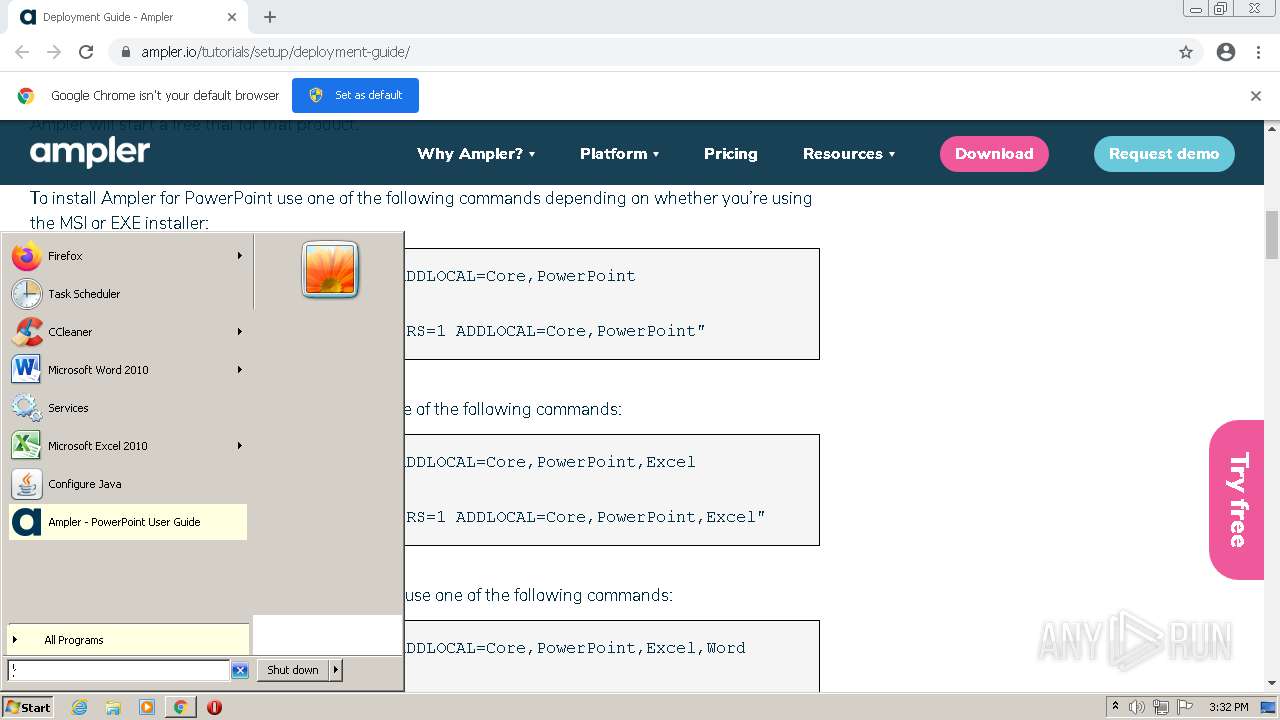Open Services from the Start menu
The image size is (1280, 720).
point(127,408)
